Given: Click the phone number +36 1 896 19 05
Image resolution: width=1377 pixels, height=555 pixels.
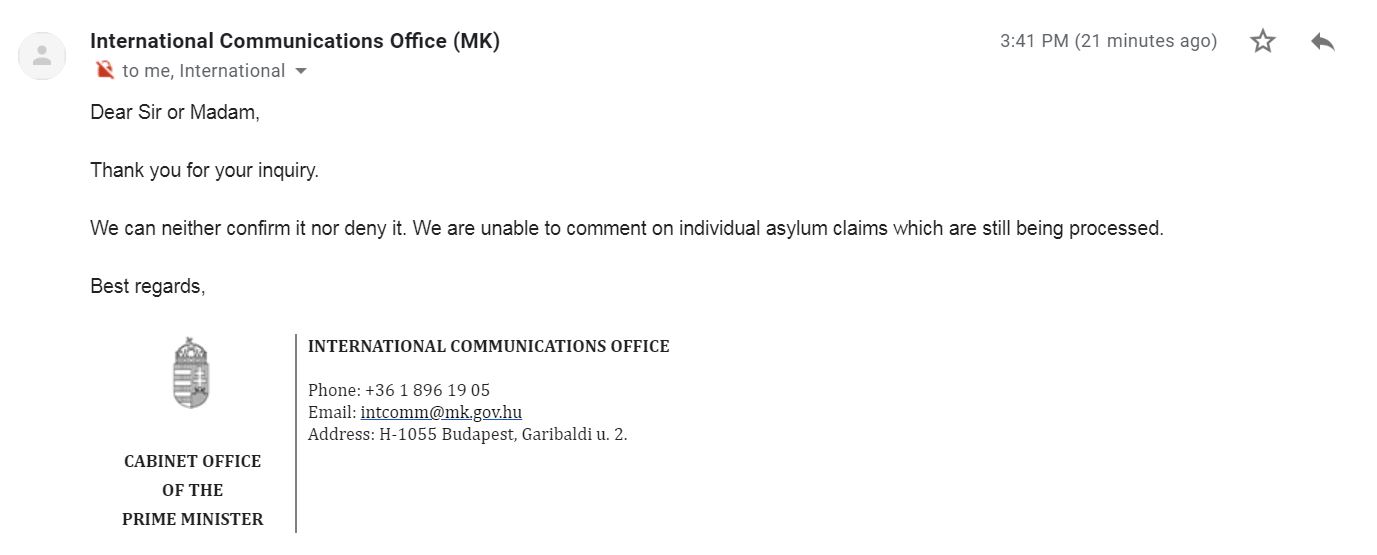Looking at the screenshot, I should pos(427,390).
